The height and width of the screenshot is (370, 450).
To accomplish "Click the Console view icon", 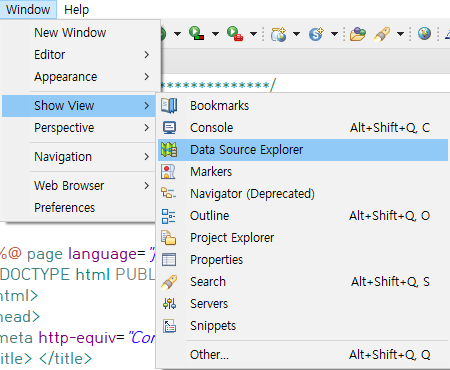I will coord(169,128).
